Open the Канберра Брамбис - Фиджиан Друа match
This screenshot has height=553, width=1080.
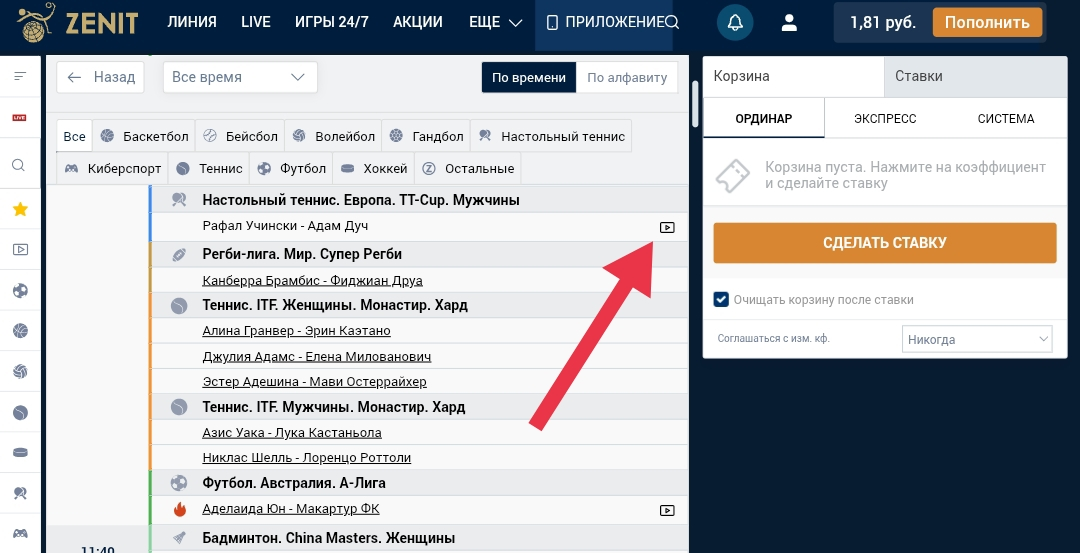pos(312,280)
